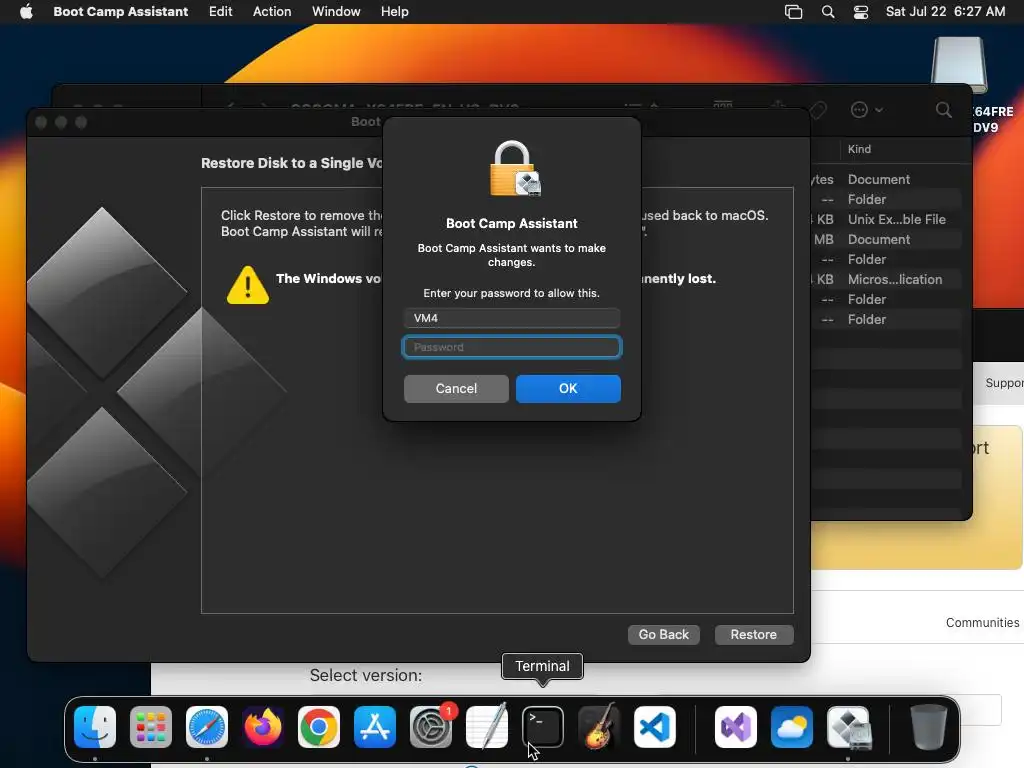
Task: Select the Micros...lication row in Finder
Action: coord(885,280)
